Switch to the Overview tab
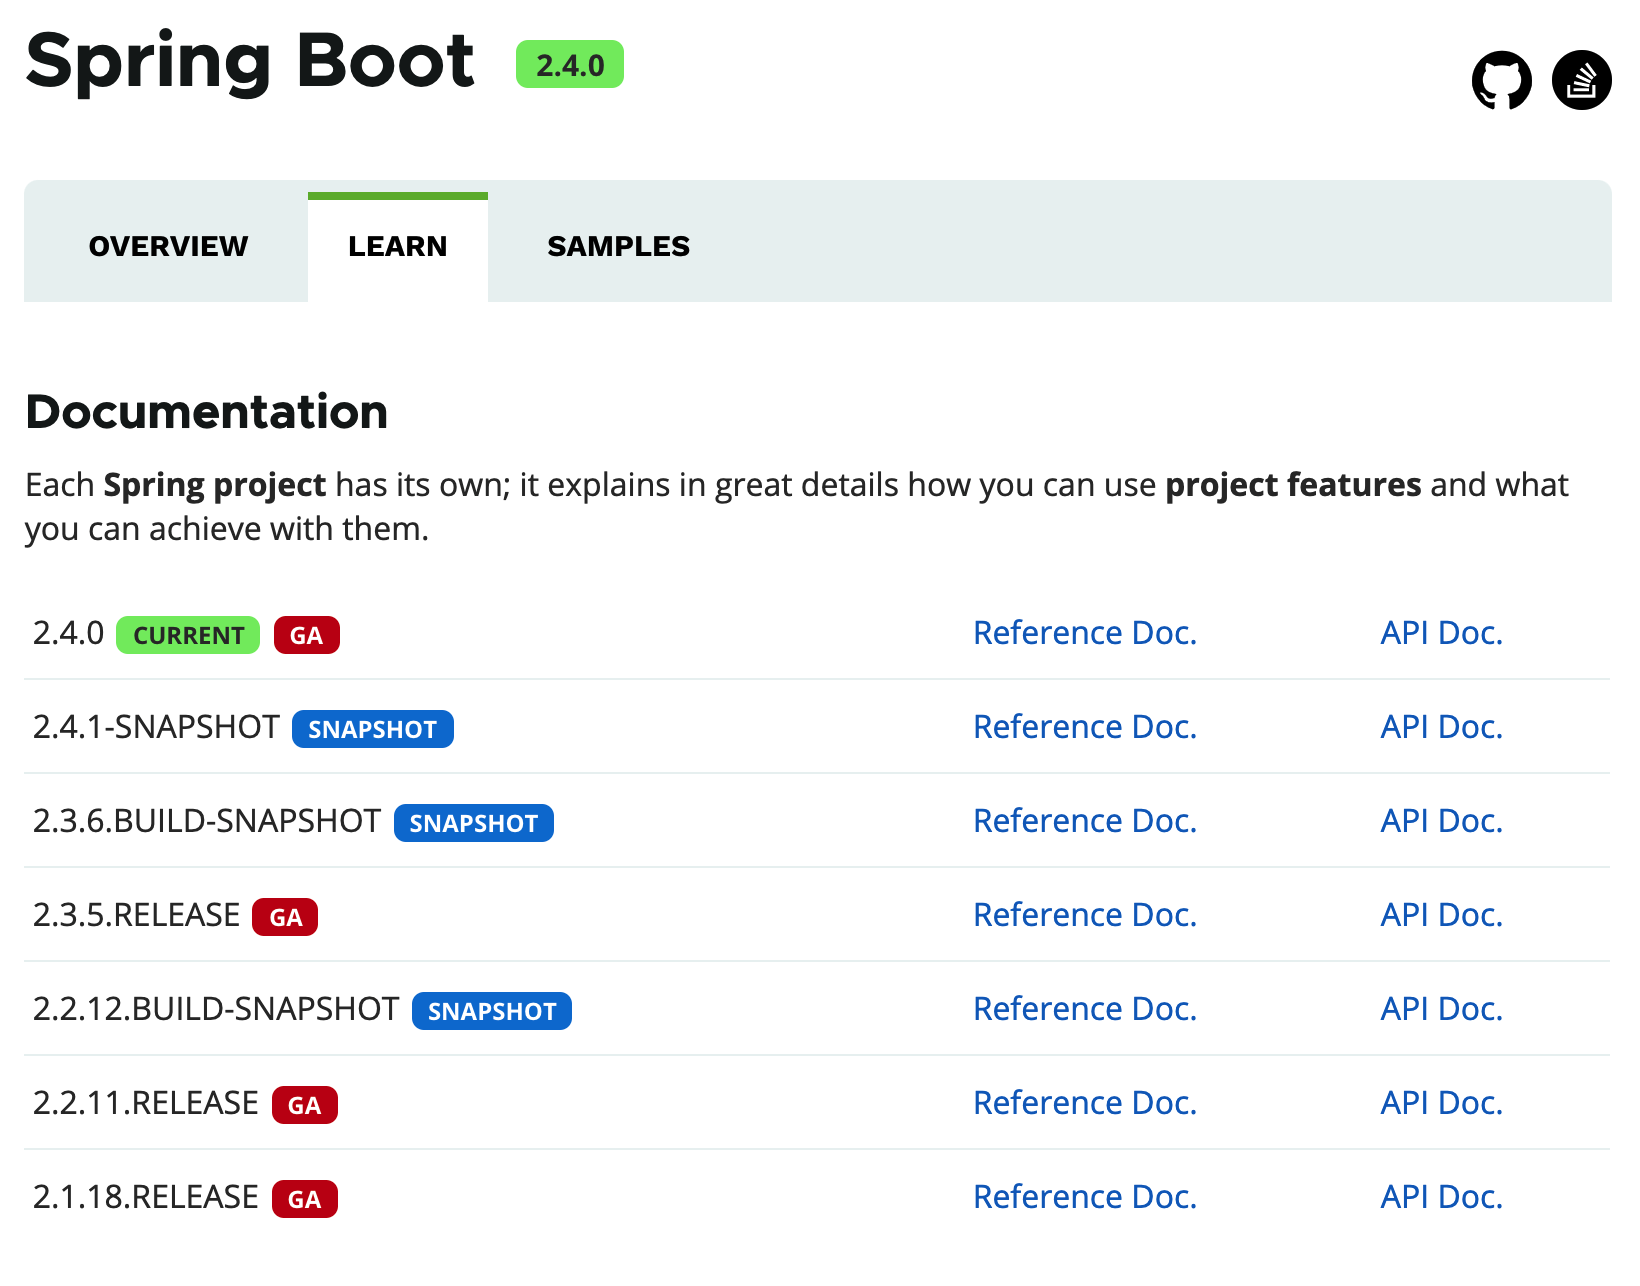Image resolution: width=1640 pixels, height=1286 pixels. click(168, 246)
